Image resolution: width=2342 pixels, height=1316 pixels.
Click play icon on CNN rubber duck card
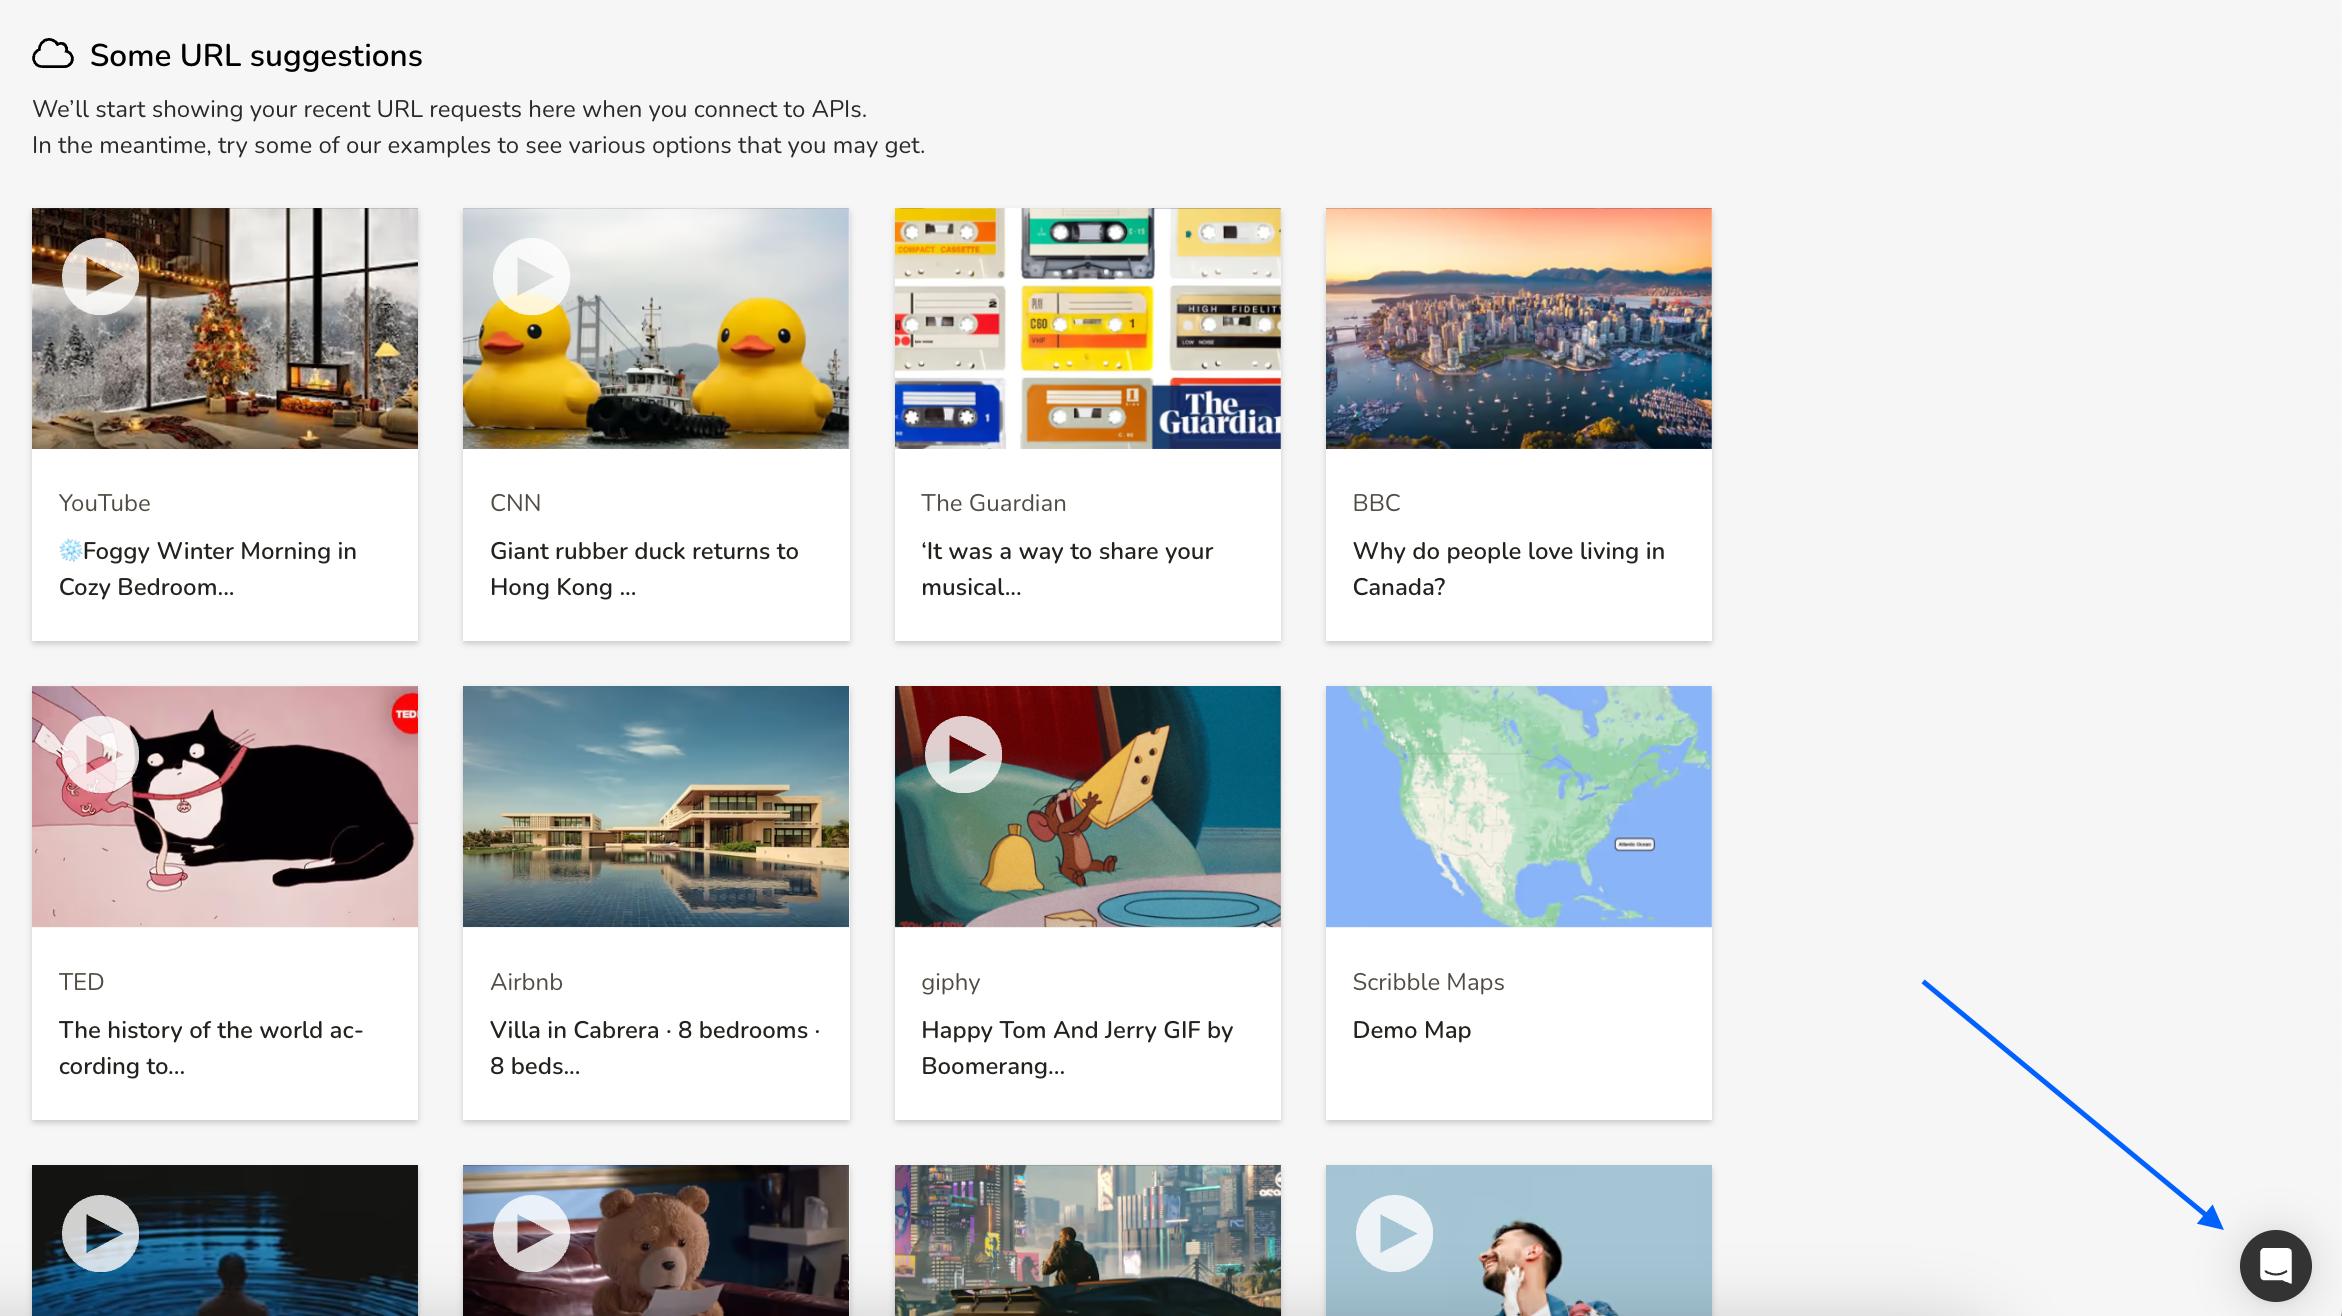click(531, 276)
